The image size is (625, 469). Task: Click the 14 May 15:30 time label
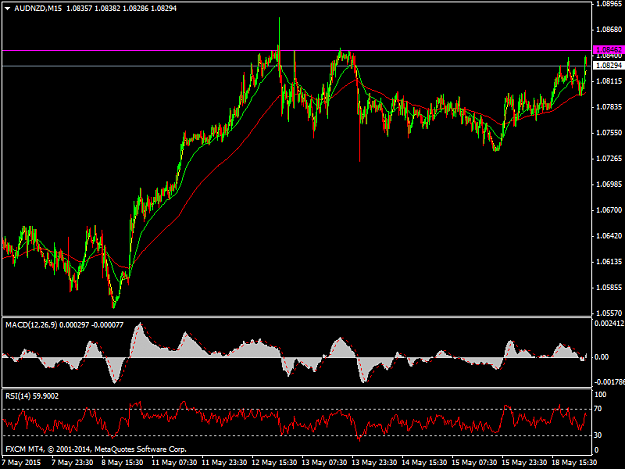(424, 463)
